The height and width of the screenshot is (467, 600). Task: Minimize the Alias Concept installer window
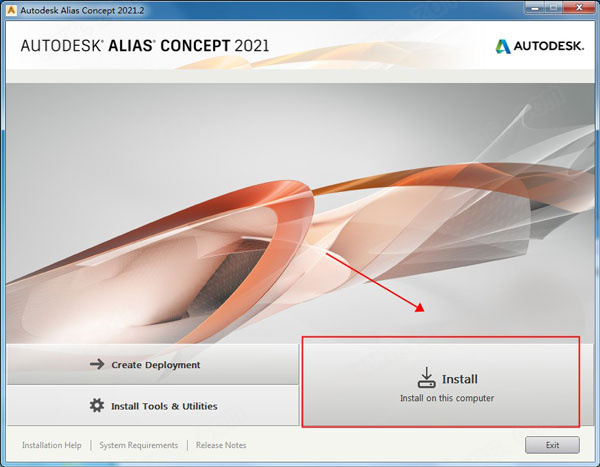point(535,8)
